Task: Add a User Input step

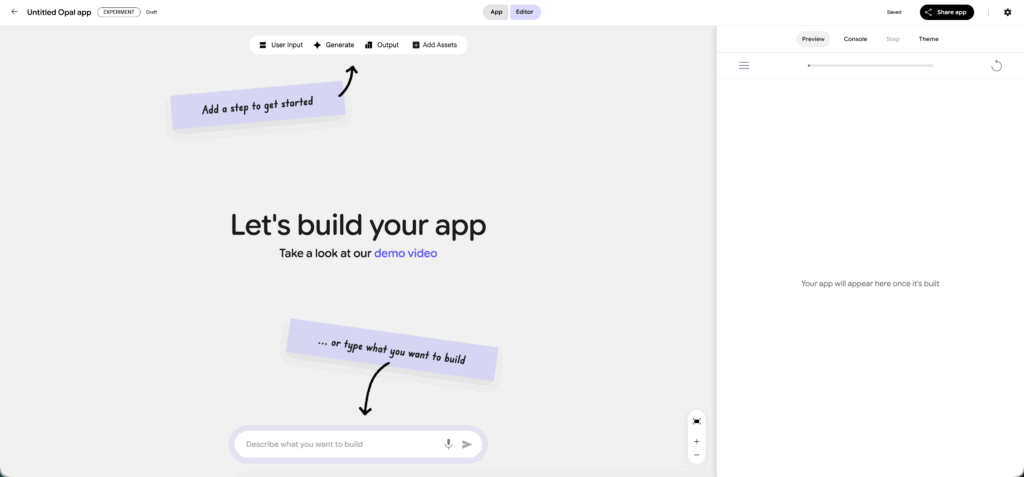Action: click(x=280, y=45)
